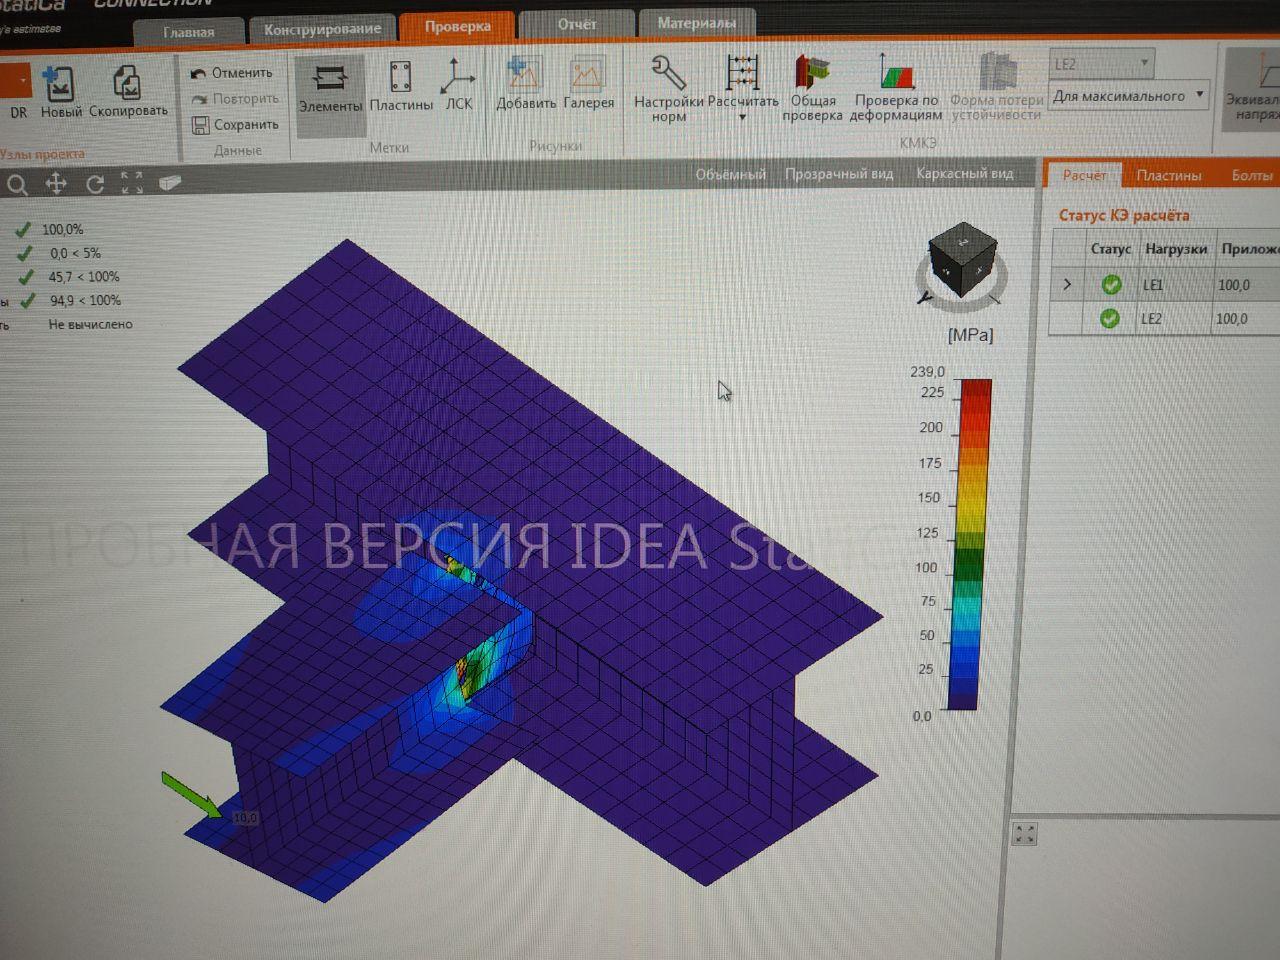
Task: Click the 100,0 value in LE1 row
Action: (x=1234, y=285)
